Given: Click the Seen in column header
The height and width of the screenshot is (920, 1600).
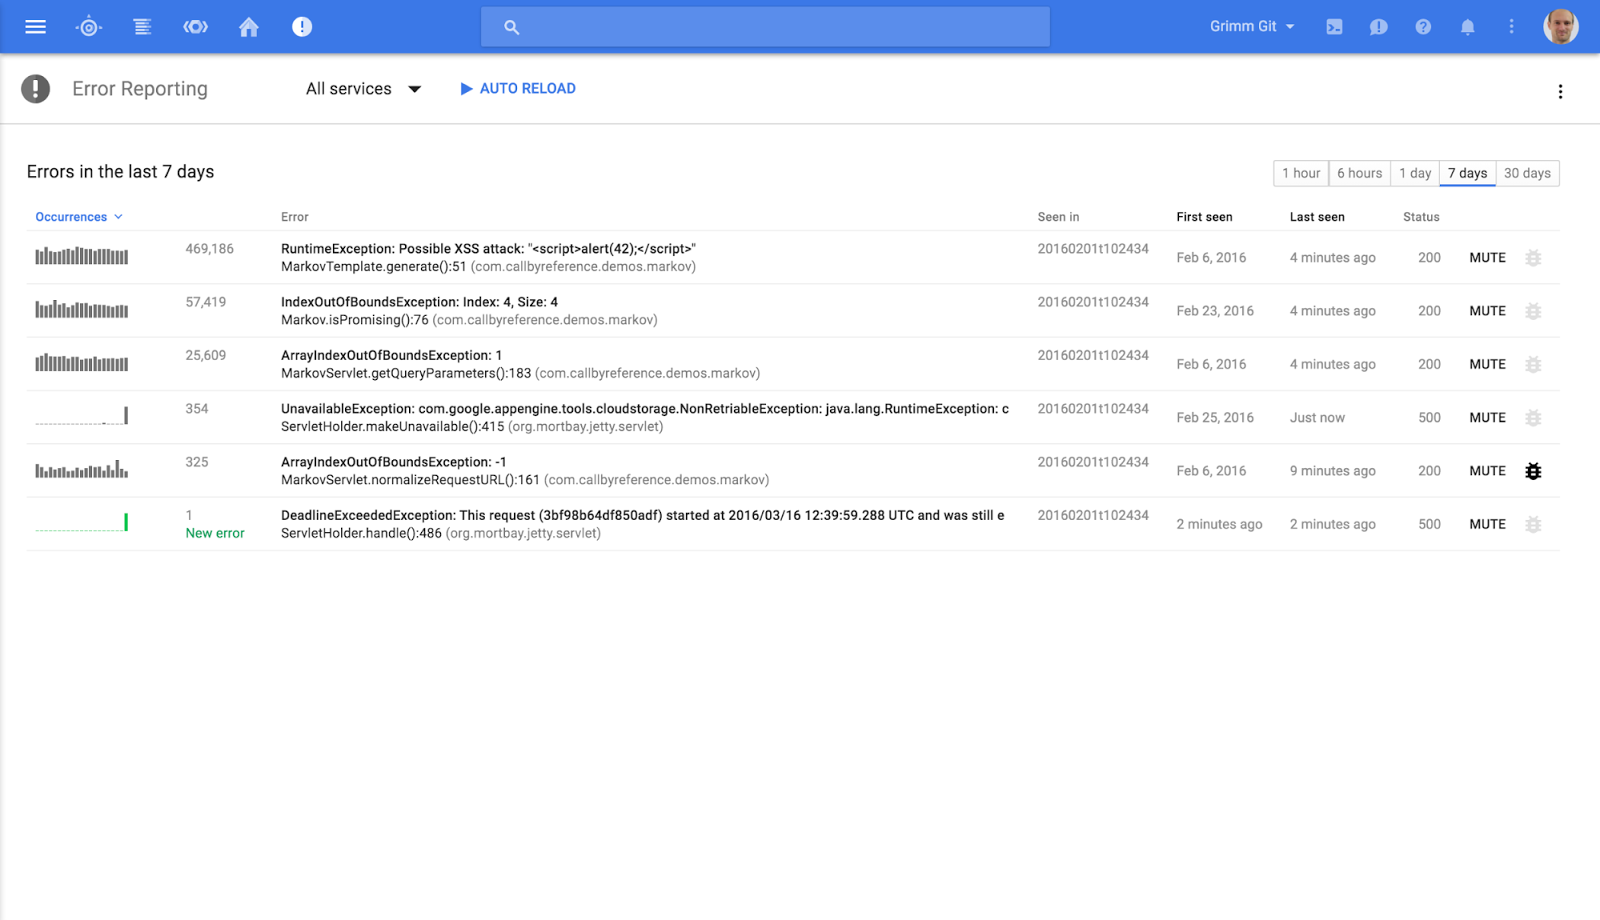Looking at the screenshot, I should click(x=1058, y=217).
